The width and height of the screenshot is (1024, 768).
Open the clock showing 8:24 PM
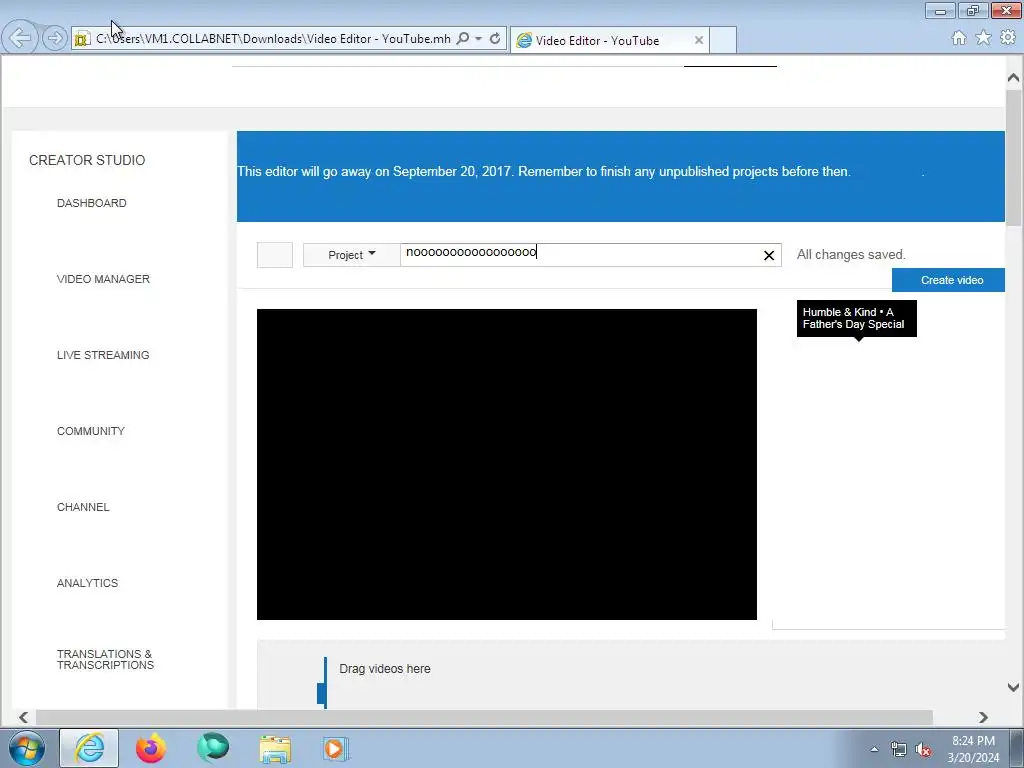click(x=973, y=749)
